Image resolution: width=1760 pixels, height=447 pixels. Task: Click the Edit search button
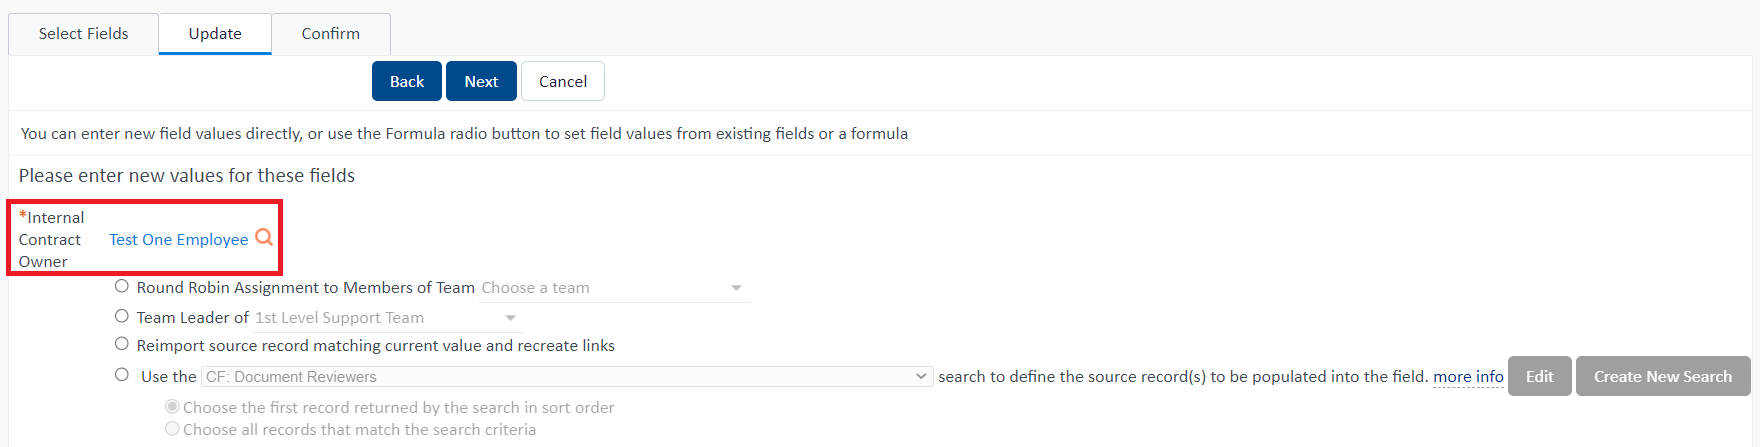[x=1540, y=376]
